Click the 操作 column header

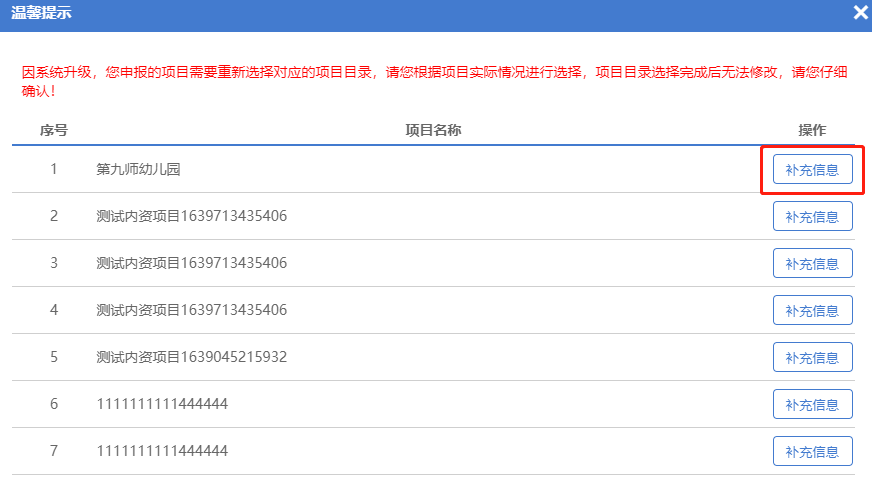[x=812, y=131]
